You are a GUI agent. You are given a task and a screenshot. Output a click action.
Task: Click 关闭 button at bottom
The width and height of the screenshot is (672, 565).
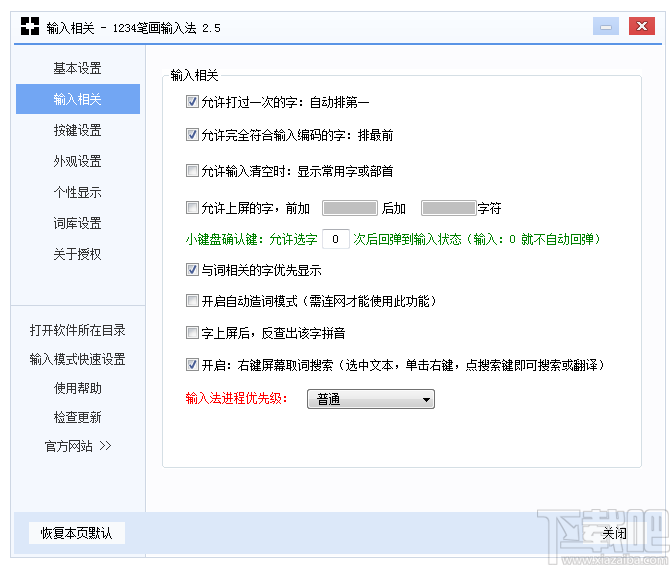614,533
